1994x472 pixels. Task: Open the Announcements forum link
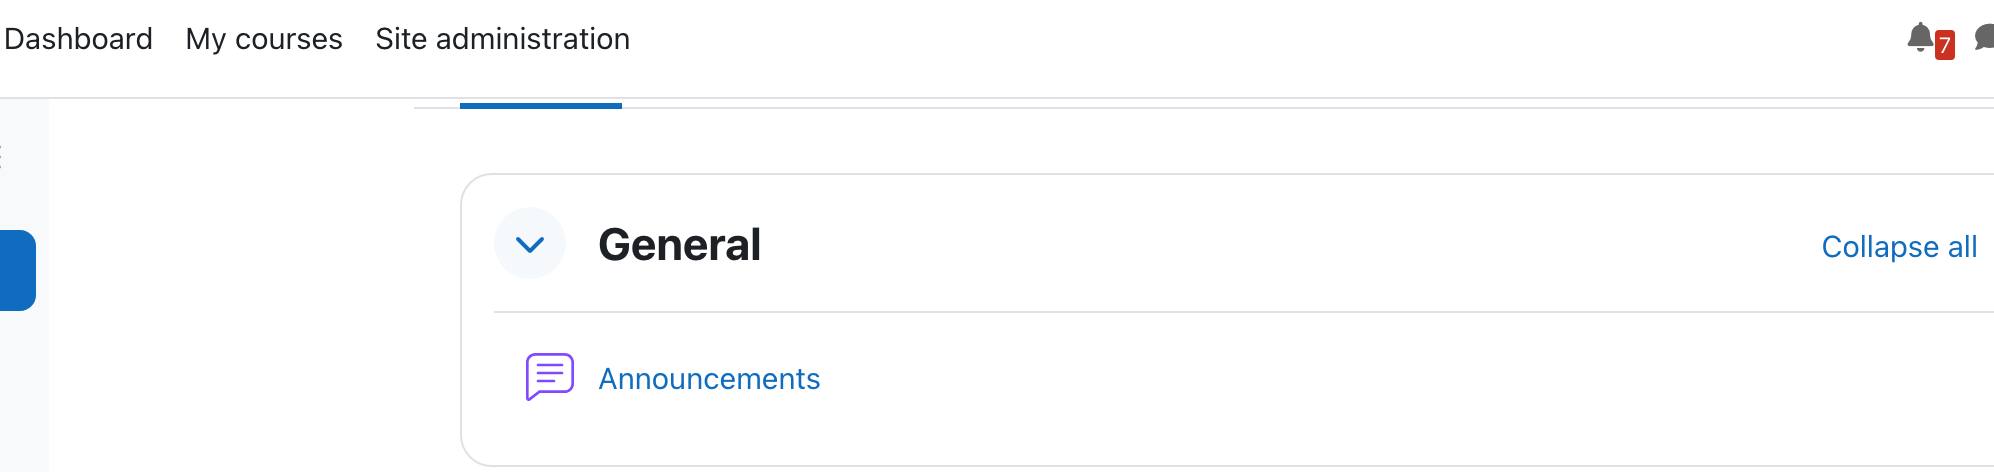tap(709, 379)
